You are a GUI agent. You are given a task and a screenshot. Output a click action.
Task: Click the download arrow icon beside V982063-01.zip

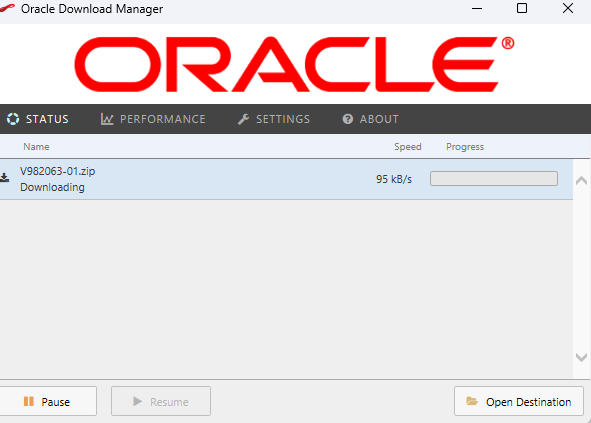(5, 178)
